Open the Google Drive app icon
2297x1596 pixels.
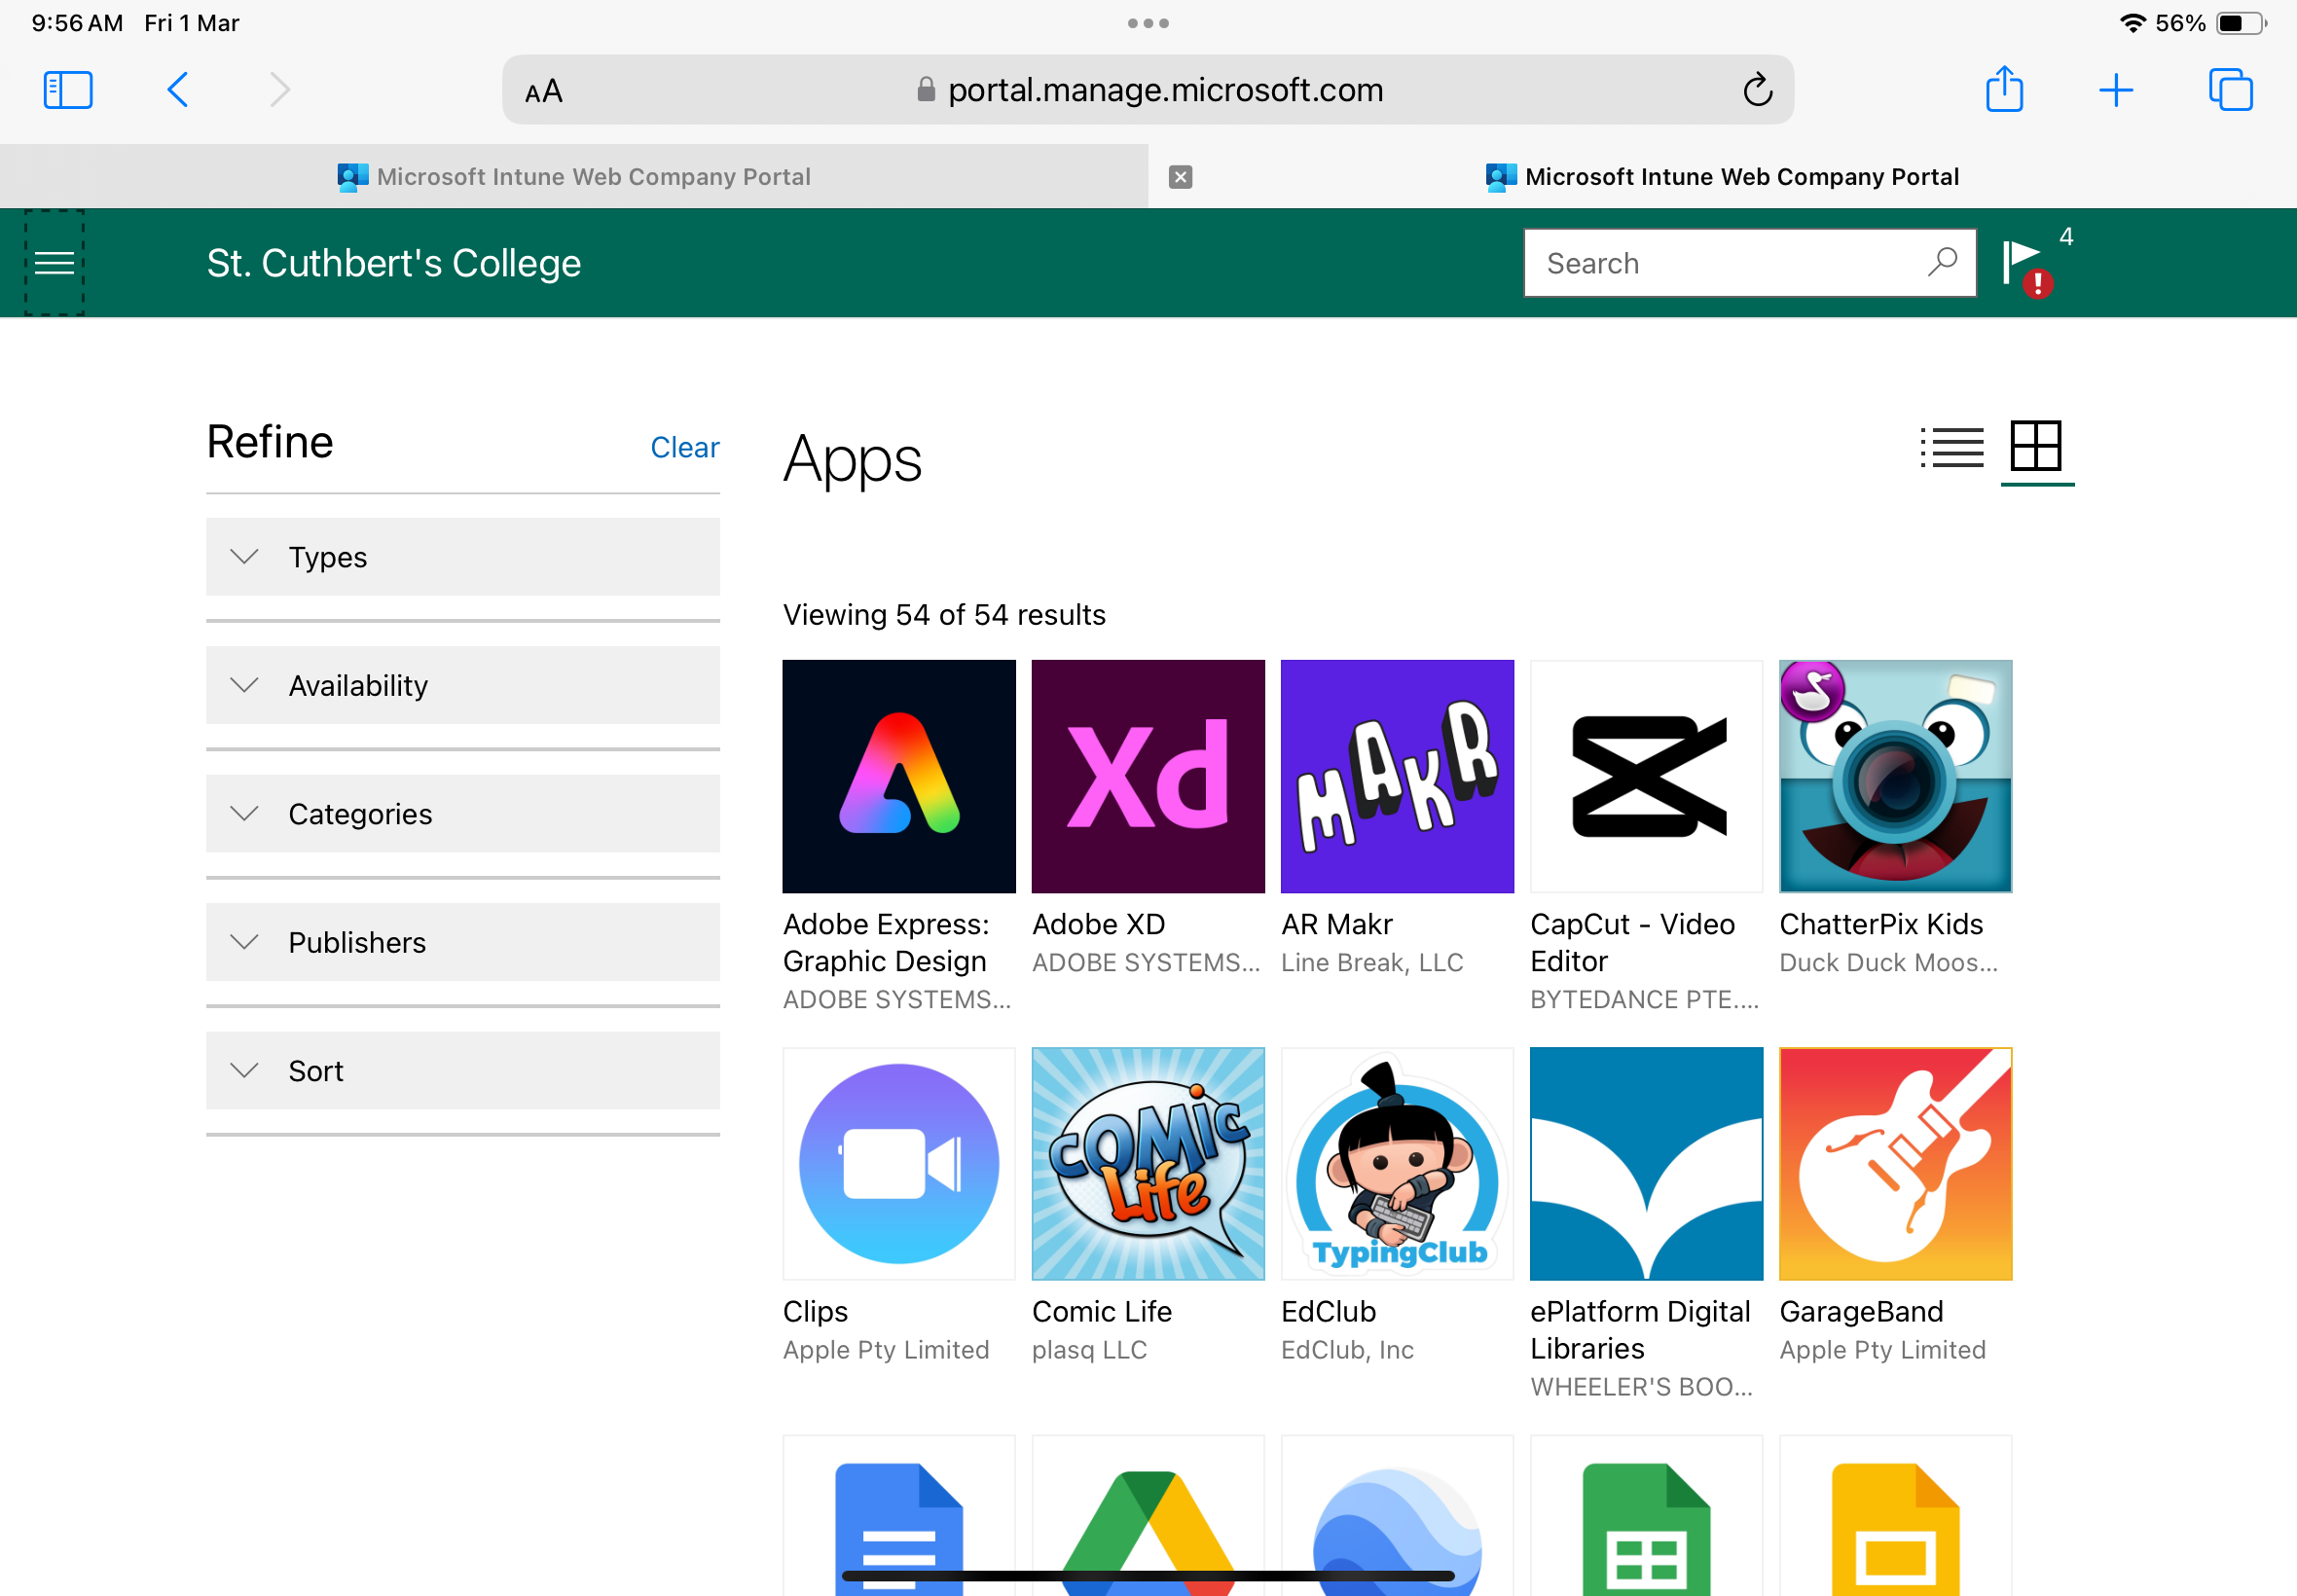(1148, 1516)
